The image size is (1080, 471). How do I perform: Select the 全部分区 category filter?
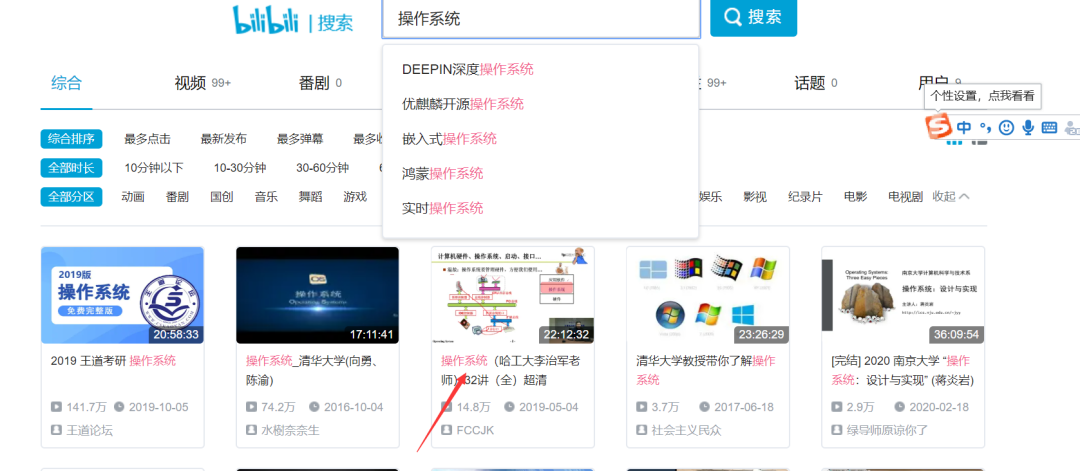72,197
